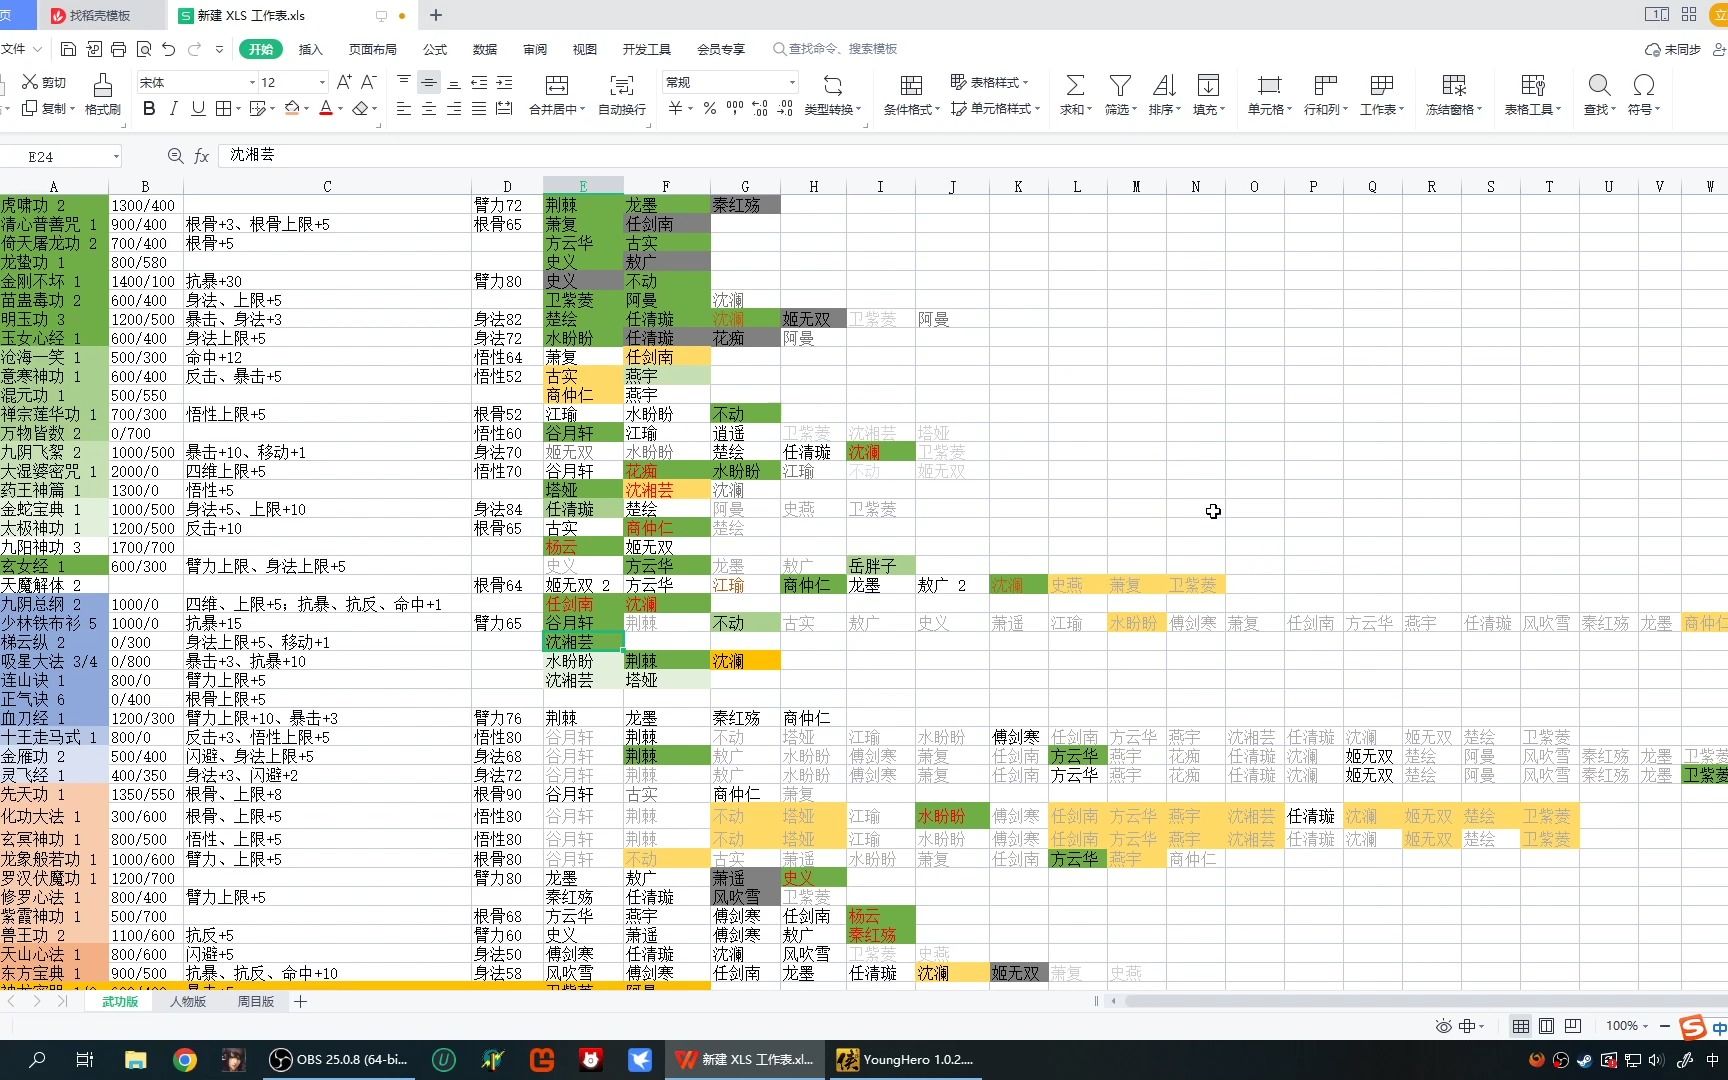Toggle horizontal center alignment

(429, 108)
